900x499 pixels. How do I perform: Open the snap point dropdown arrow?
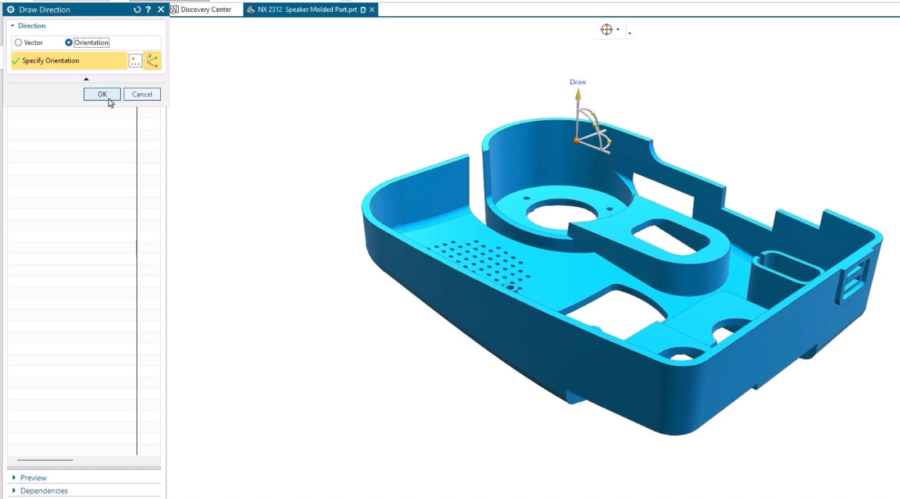619,30
